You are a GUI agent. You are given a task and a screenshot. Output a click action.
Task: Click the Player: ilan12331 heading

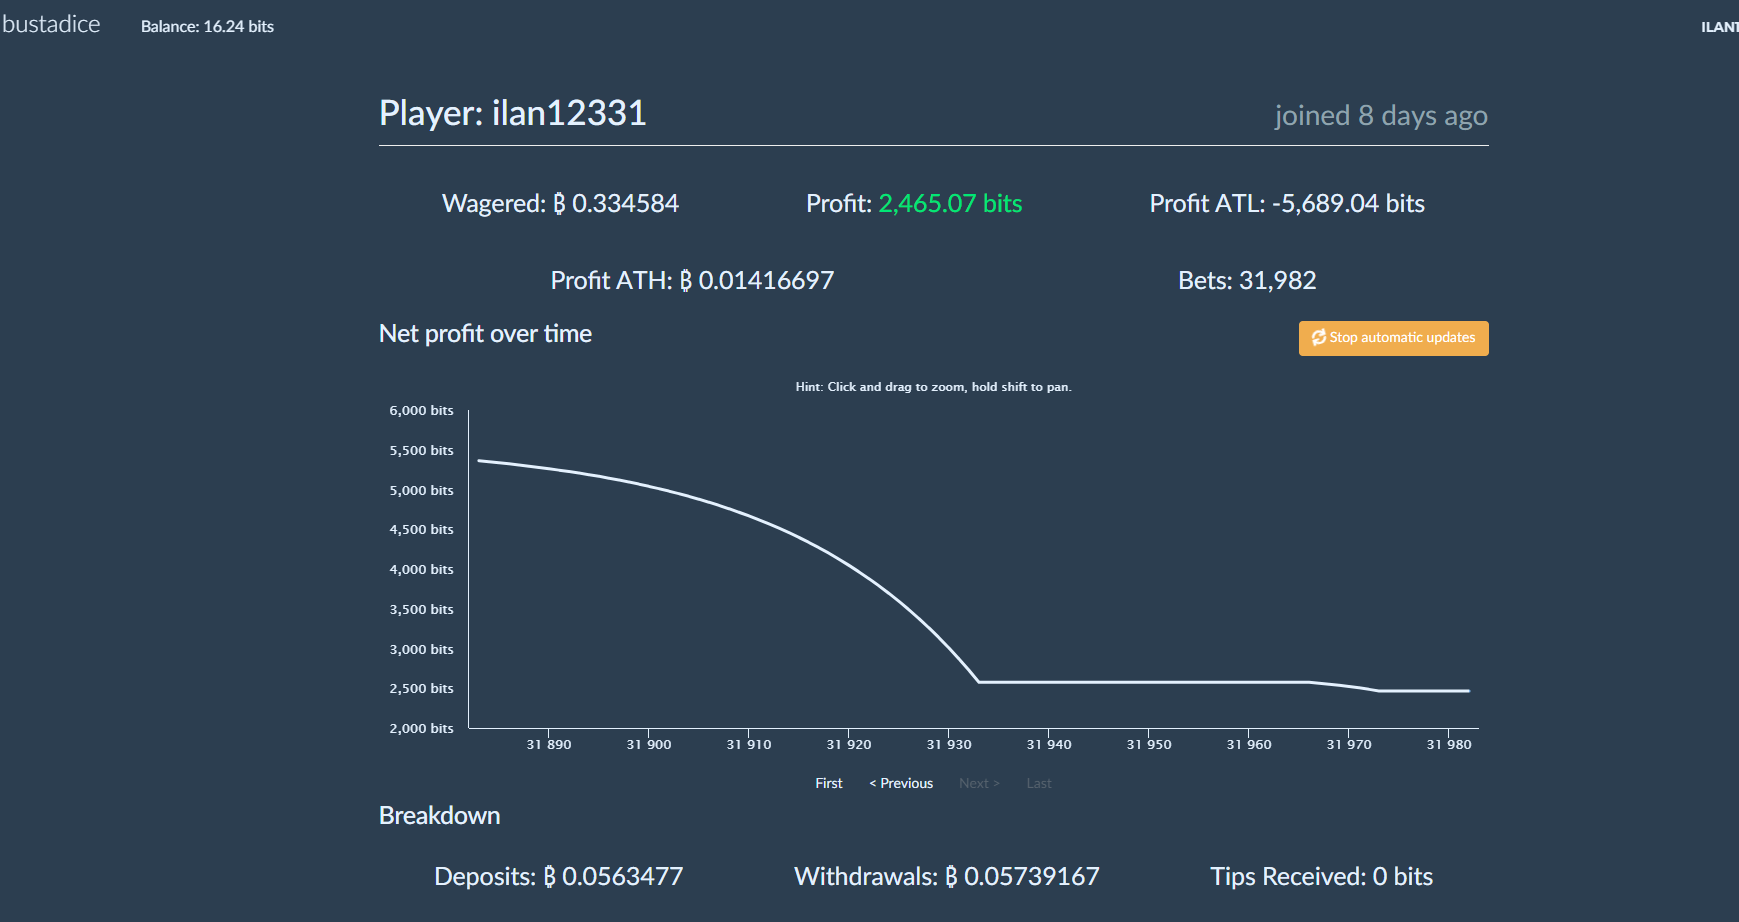[x=512, y=113]
